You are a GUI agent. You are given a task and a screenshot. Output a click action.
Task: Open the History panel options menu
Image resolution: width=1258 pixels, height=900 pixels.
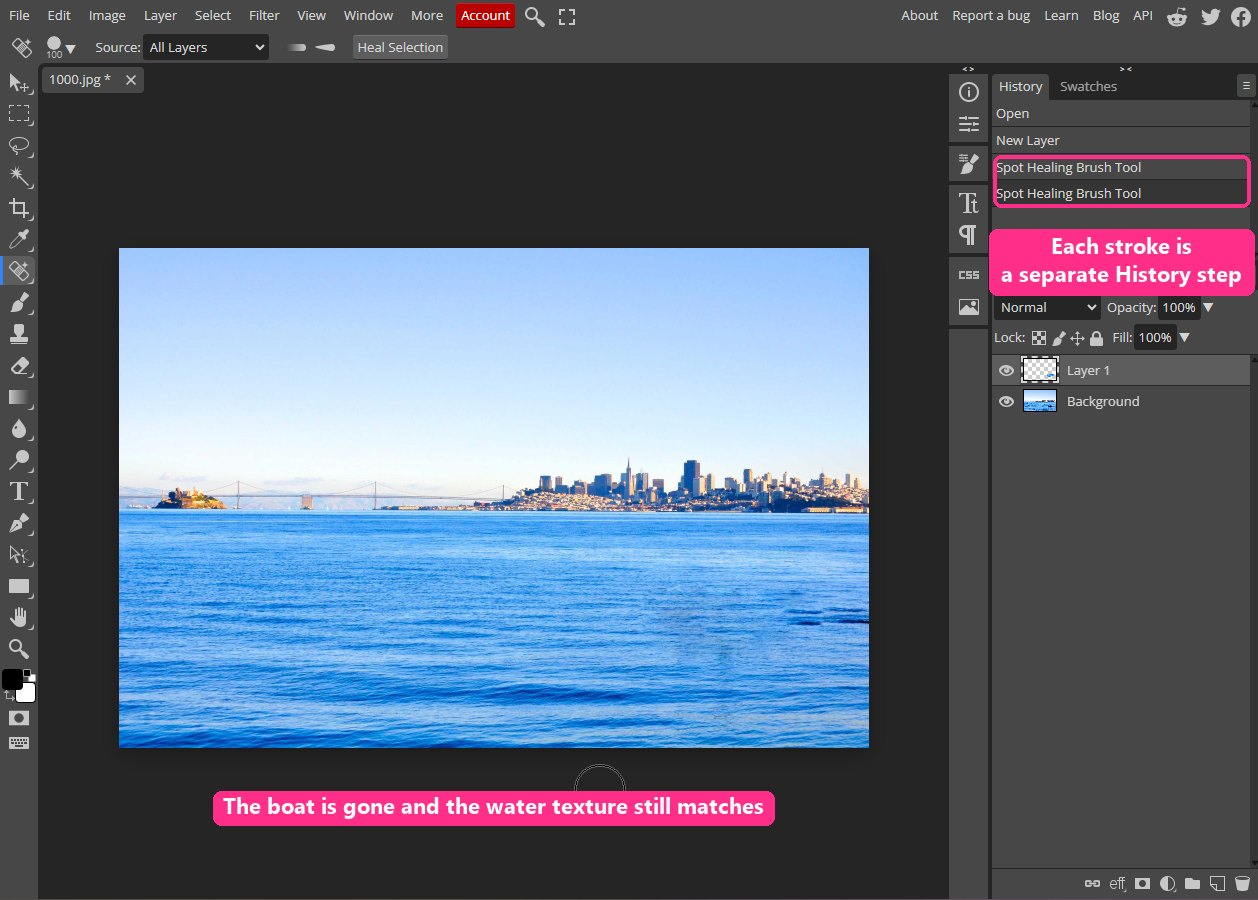coord(1245,86)
